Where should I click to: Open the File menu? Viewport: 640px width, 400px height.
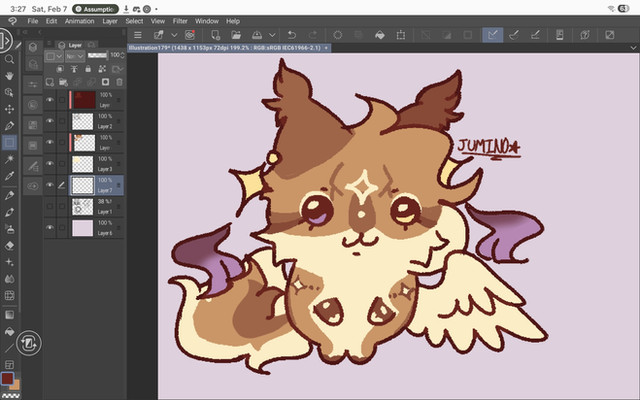33,21
